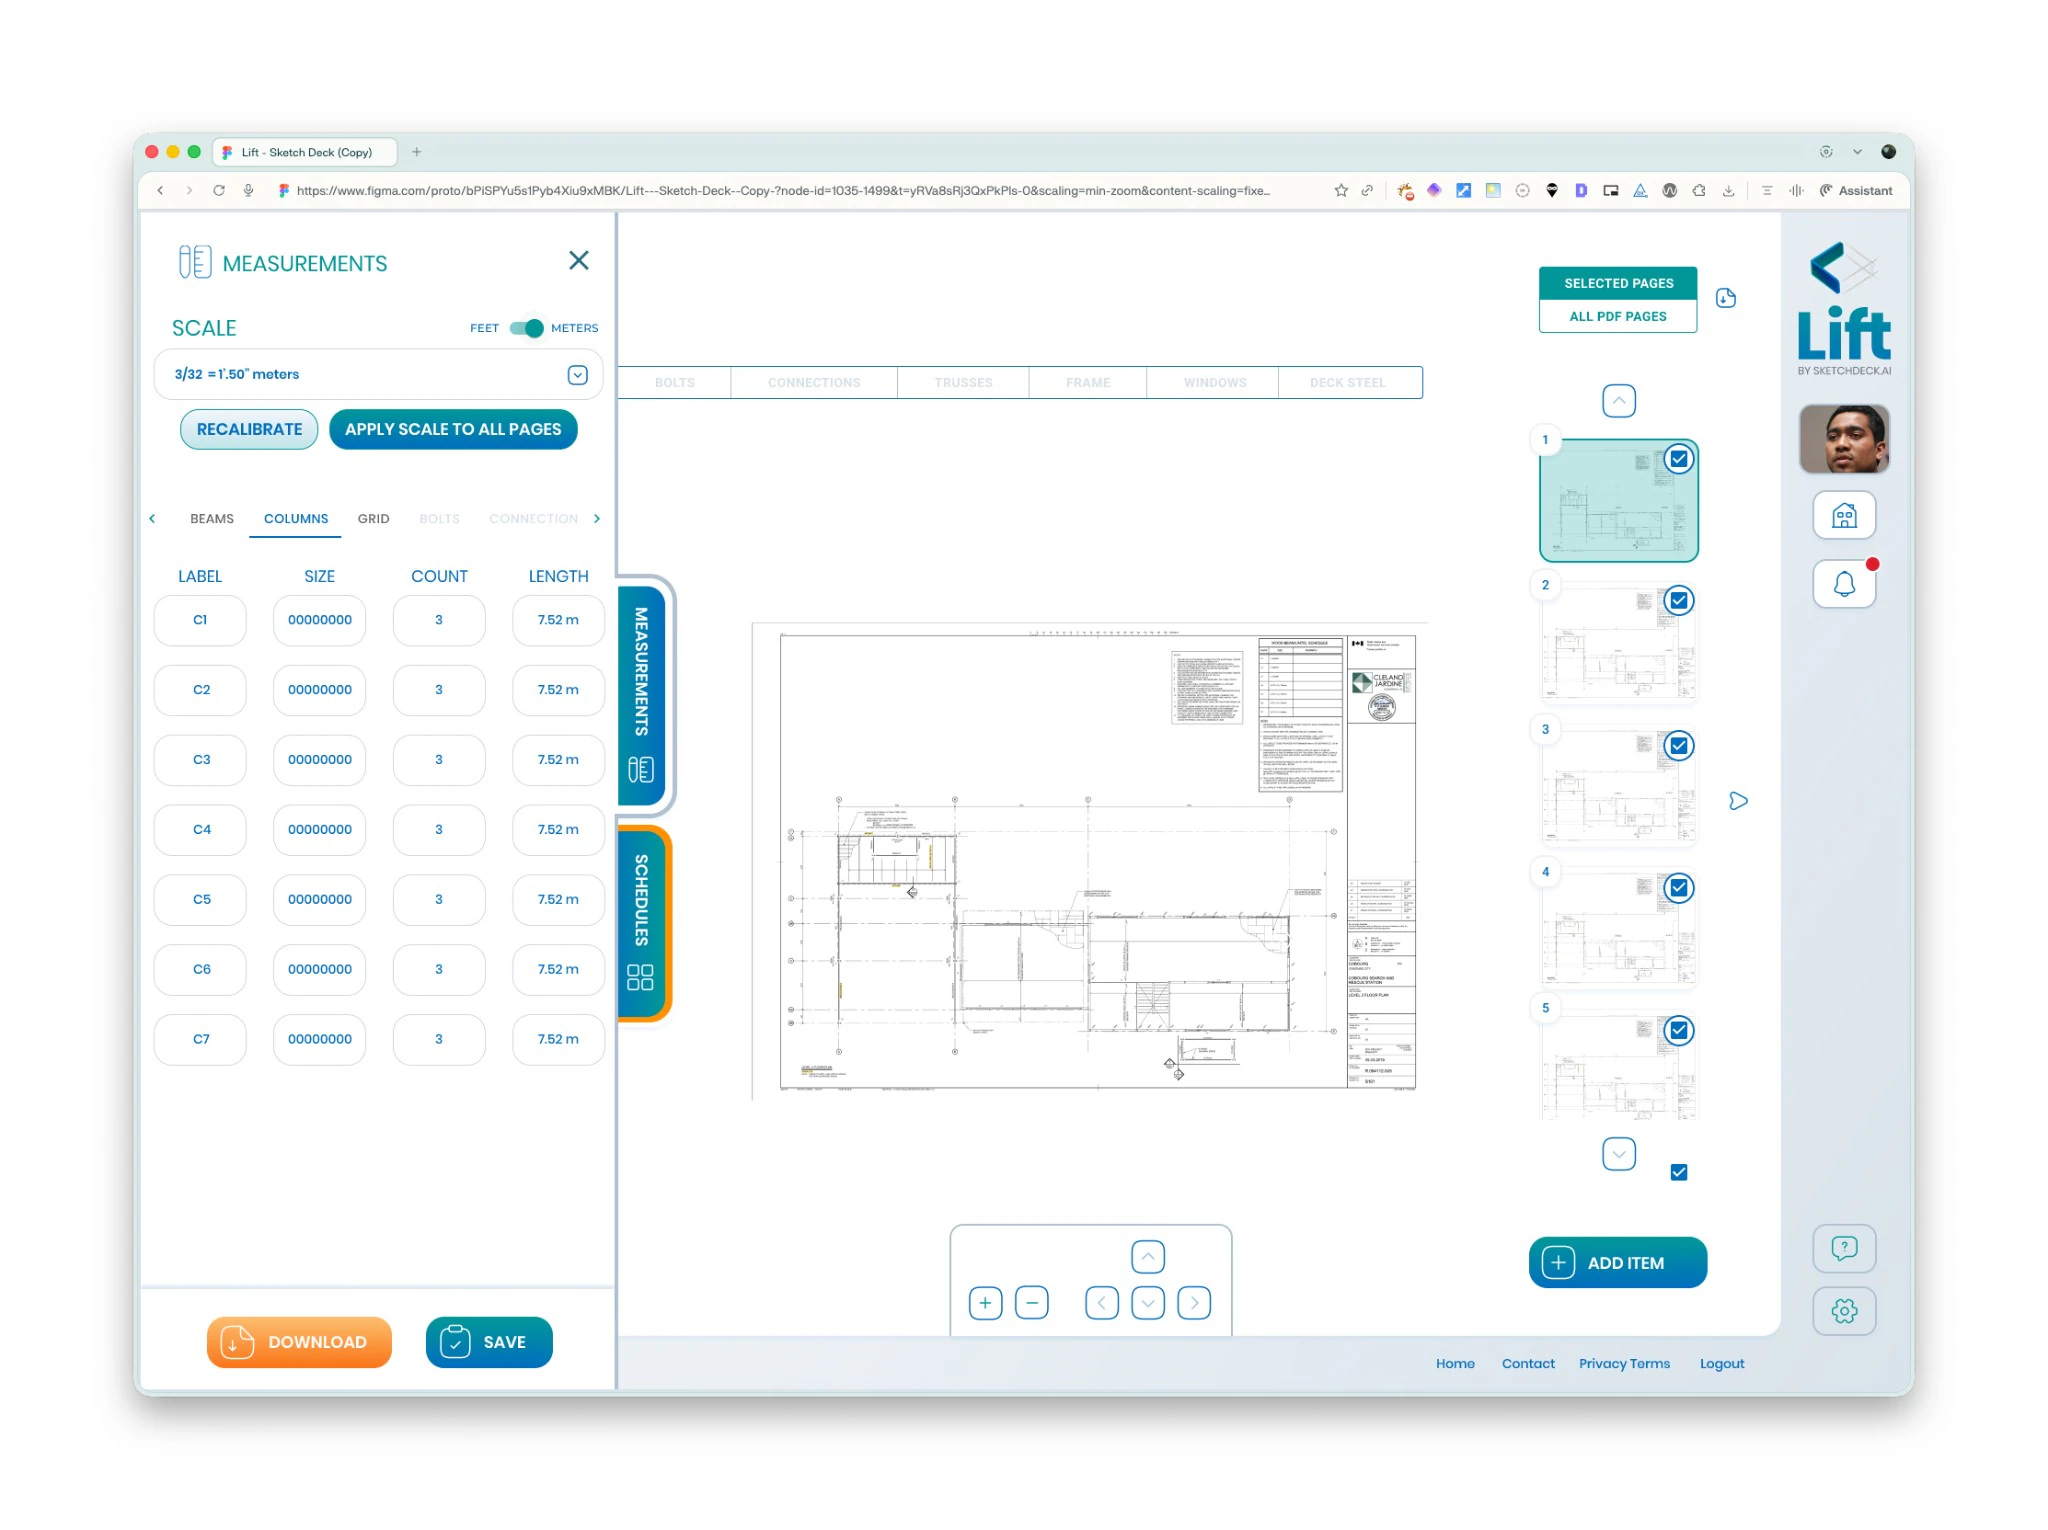The image size is (2048, 1530).
Task: Select the All PDF Pages tab
Action: pyautogui.click(x=1618, y=316)
